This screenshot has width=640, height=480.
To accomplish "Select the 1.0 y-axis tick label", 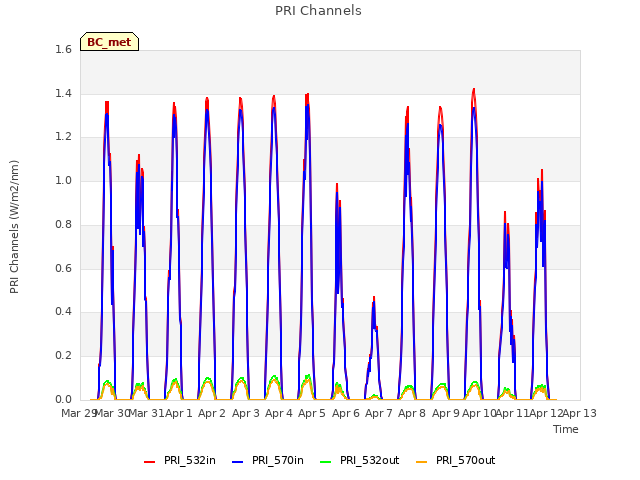I will click(63, 181).
